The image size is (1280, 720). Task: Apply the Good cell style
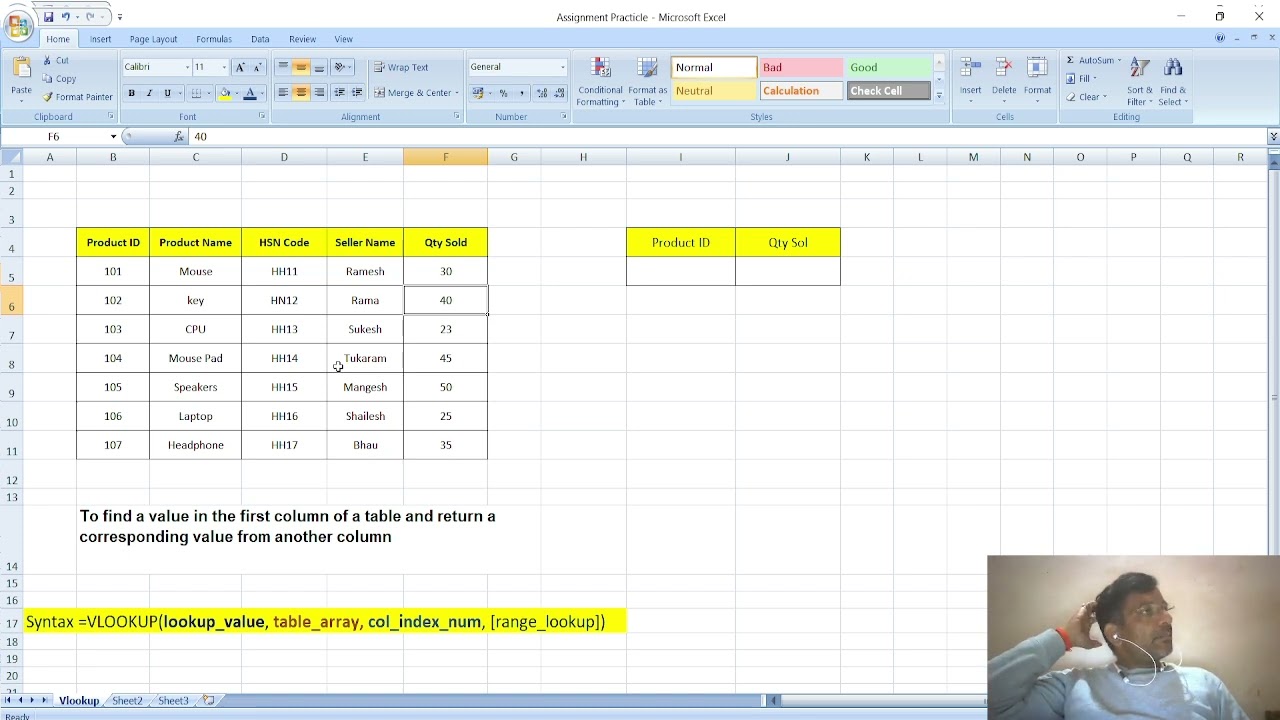[888, 67]
